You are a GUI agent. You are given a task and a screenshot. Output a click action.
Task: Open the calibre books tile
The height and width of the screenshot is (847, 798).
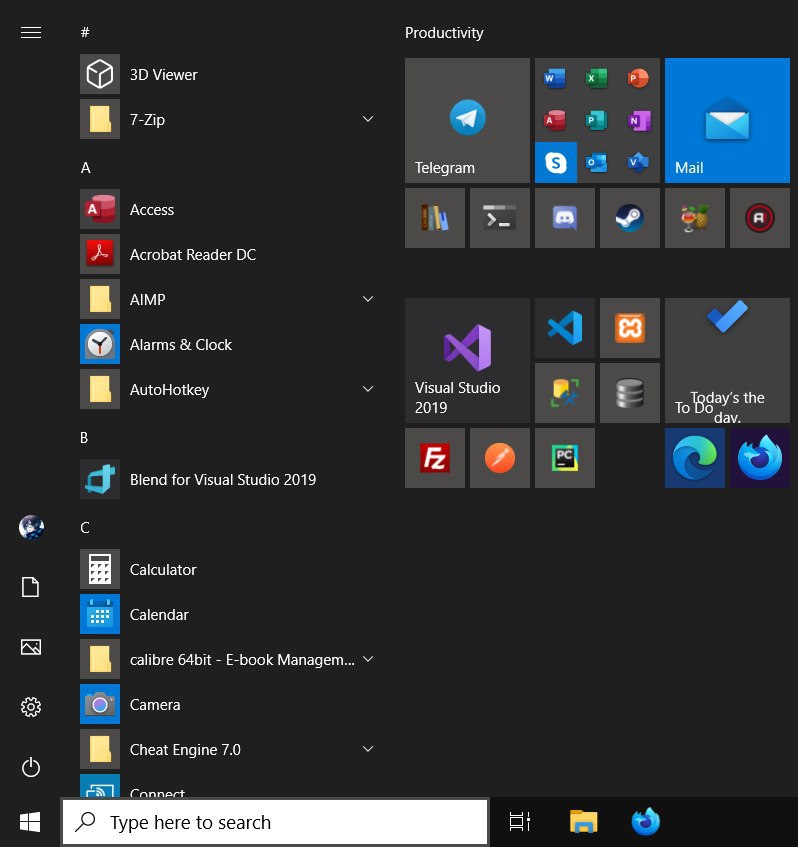click(x=434, y=218)
